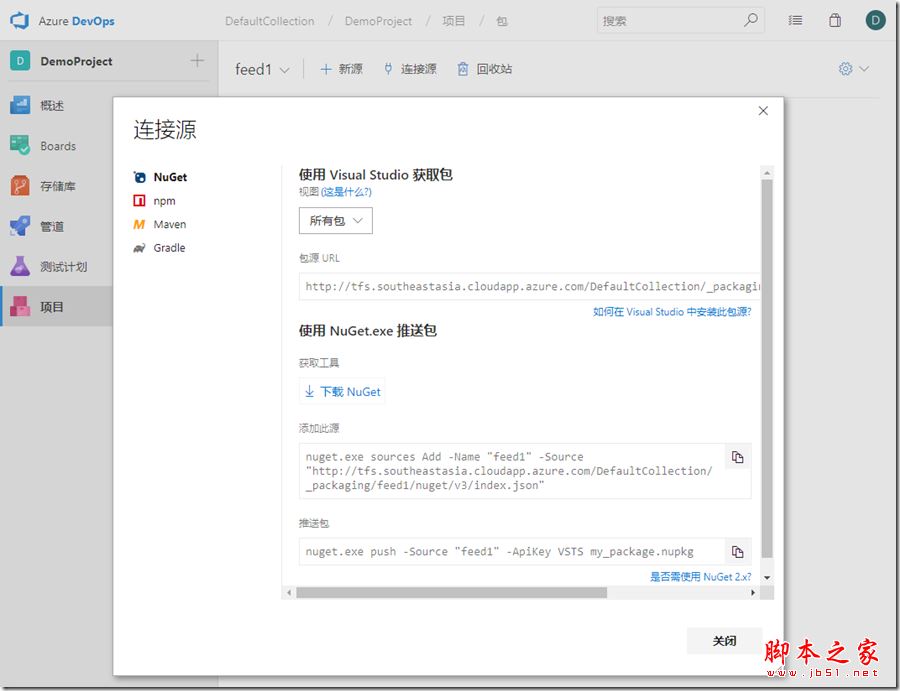The width and height of the screenshot is (900, 691).
Task: Click the Azure DevOps logo icon
Action: (x=20, y=21)
